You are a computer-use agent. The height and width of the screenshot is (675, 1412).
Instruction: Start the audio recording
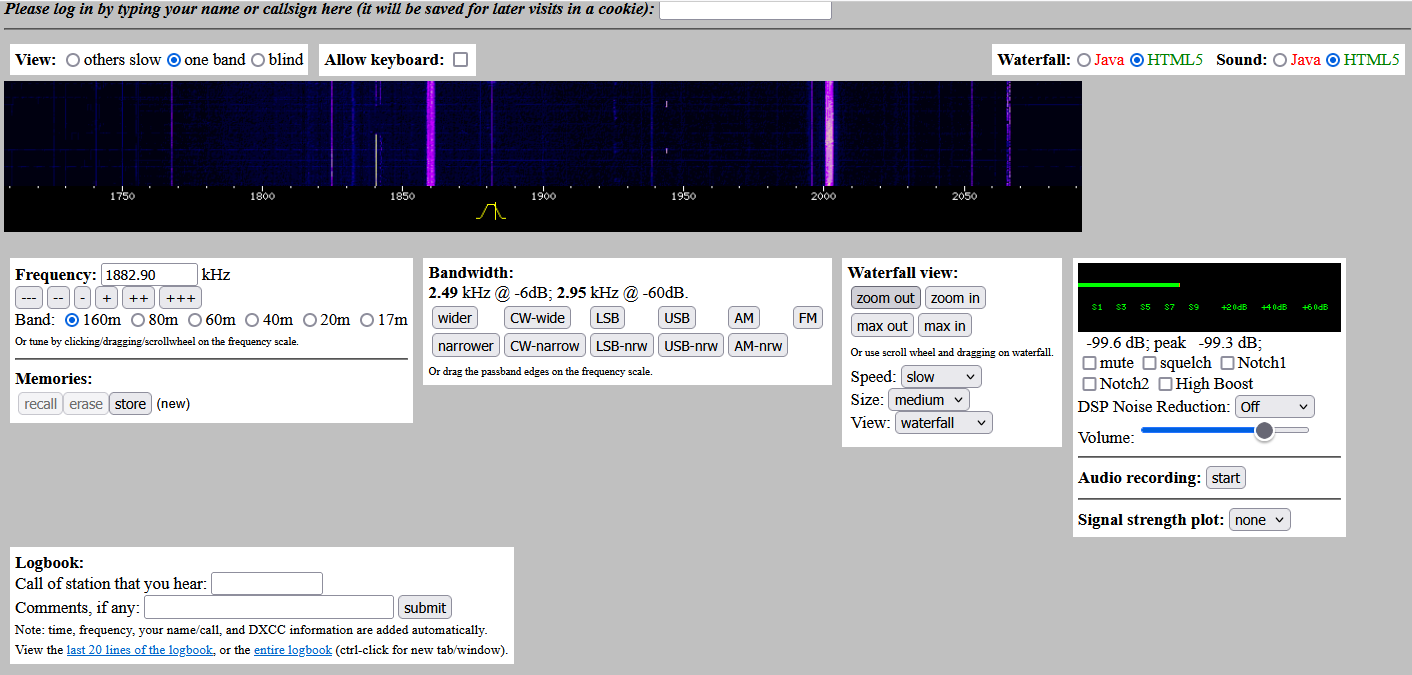pos(1225,478)
